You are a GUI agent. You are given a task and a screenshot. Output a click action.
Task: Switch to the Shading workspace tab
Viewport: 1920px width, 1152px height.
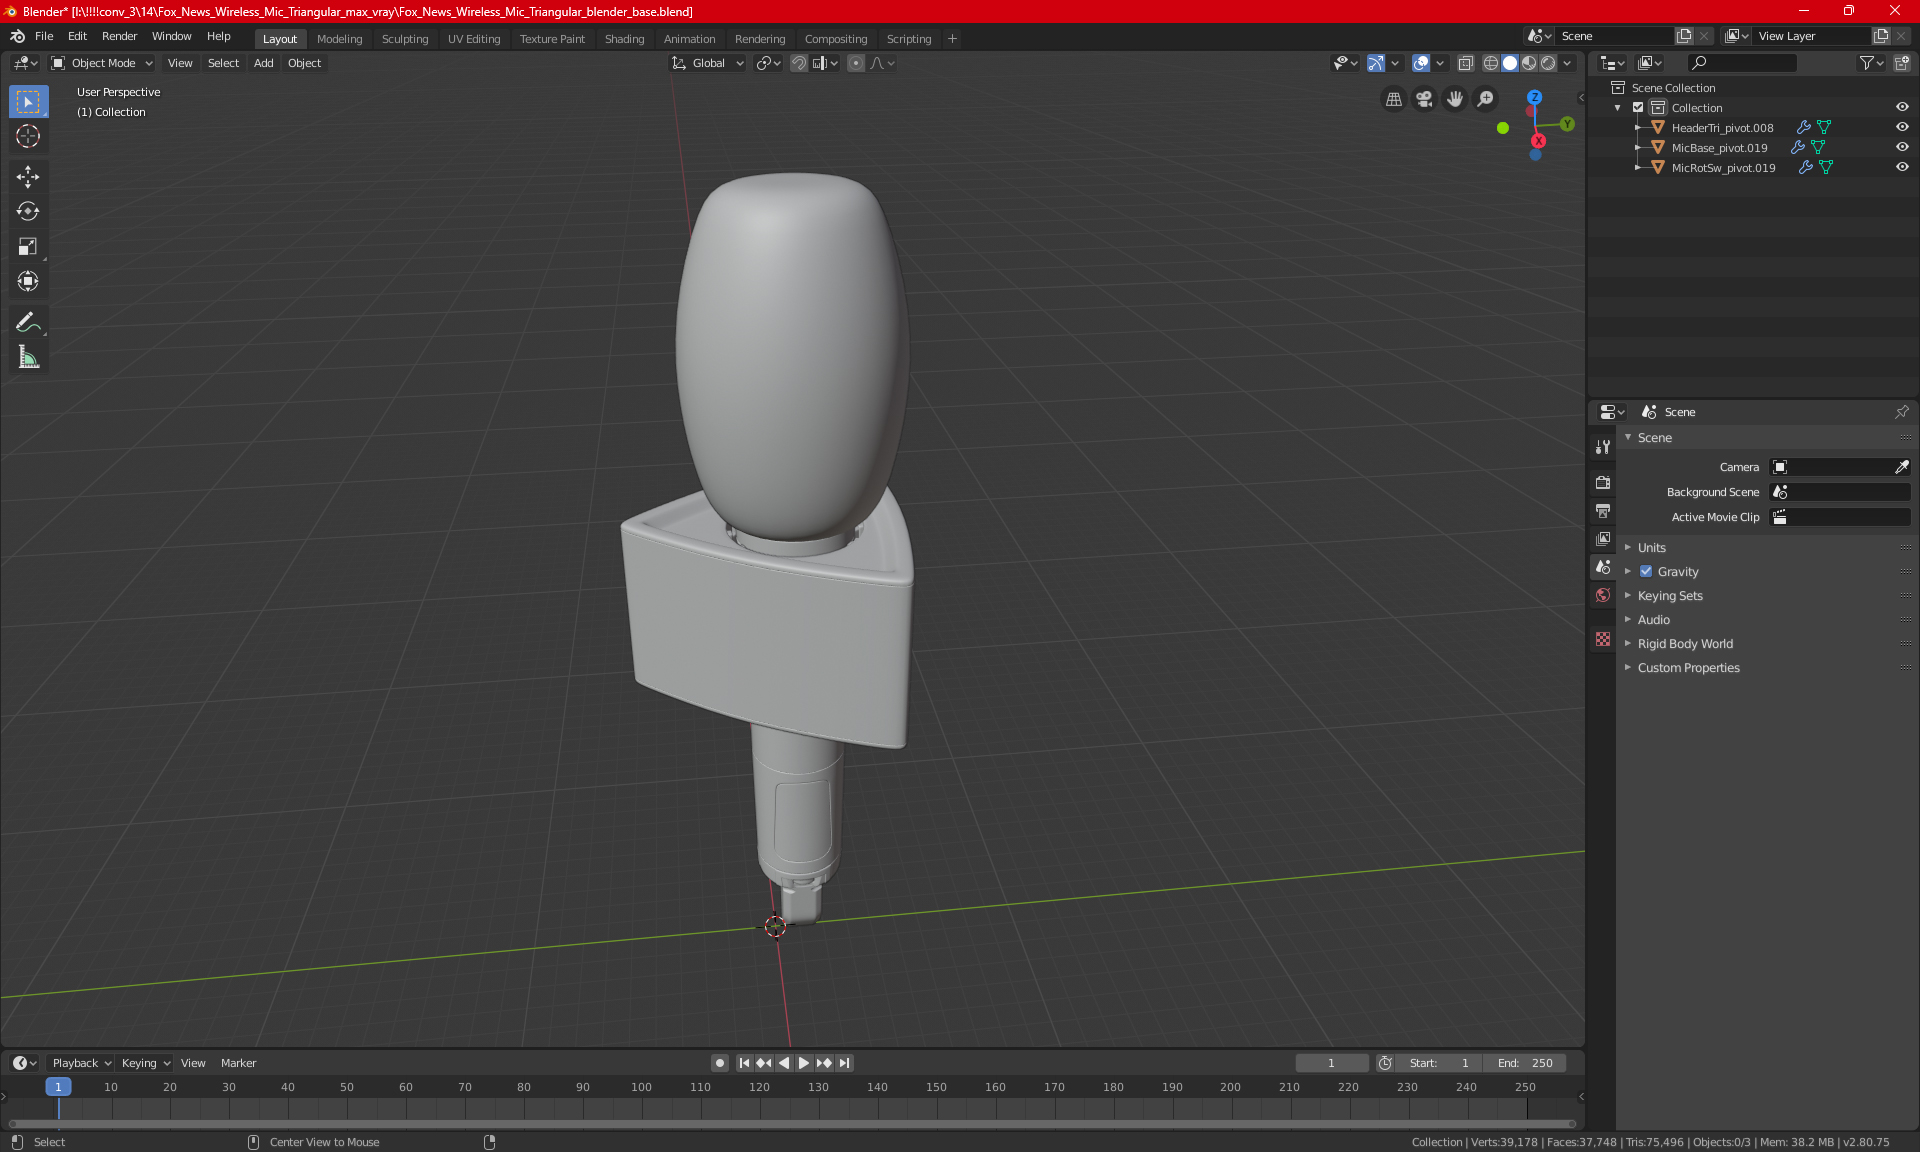tap(624, 39)
